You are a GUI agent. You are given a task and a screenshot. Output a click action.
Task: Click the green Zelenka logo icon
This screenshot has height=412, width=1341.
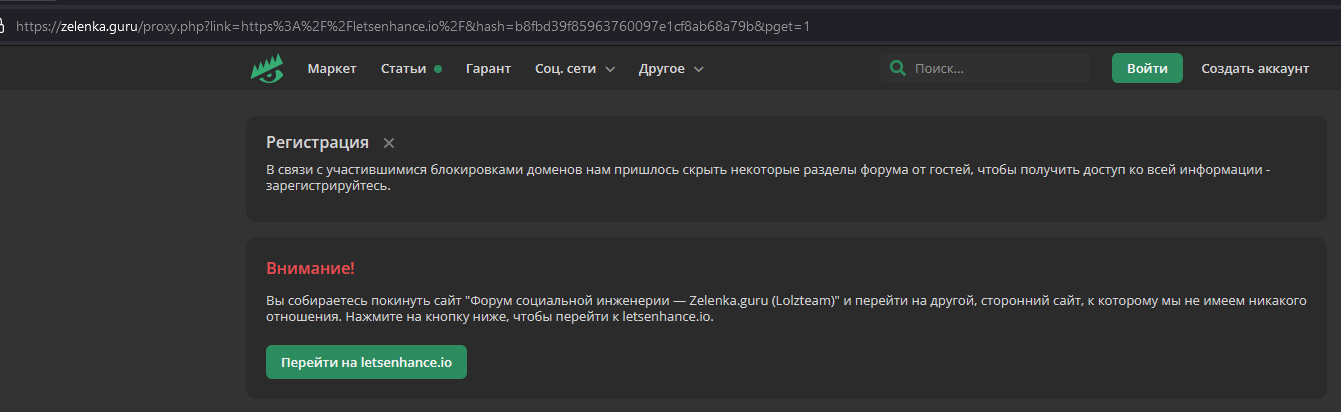pyautogui.click(x=267, y=68)
